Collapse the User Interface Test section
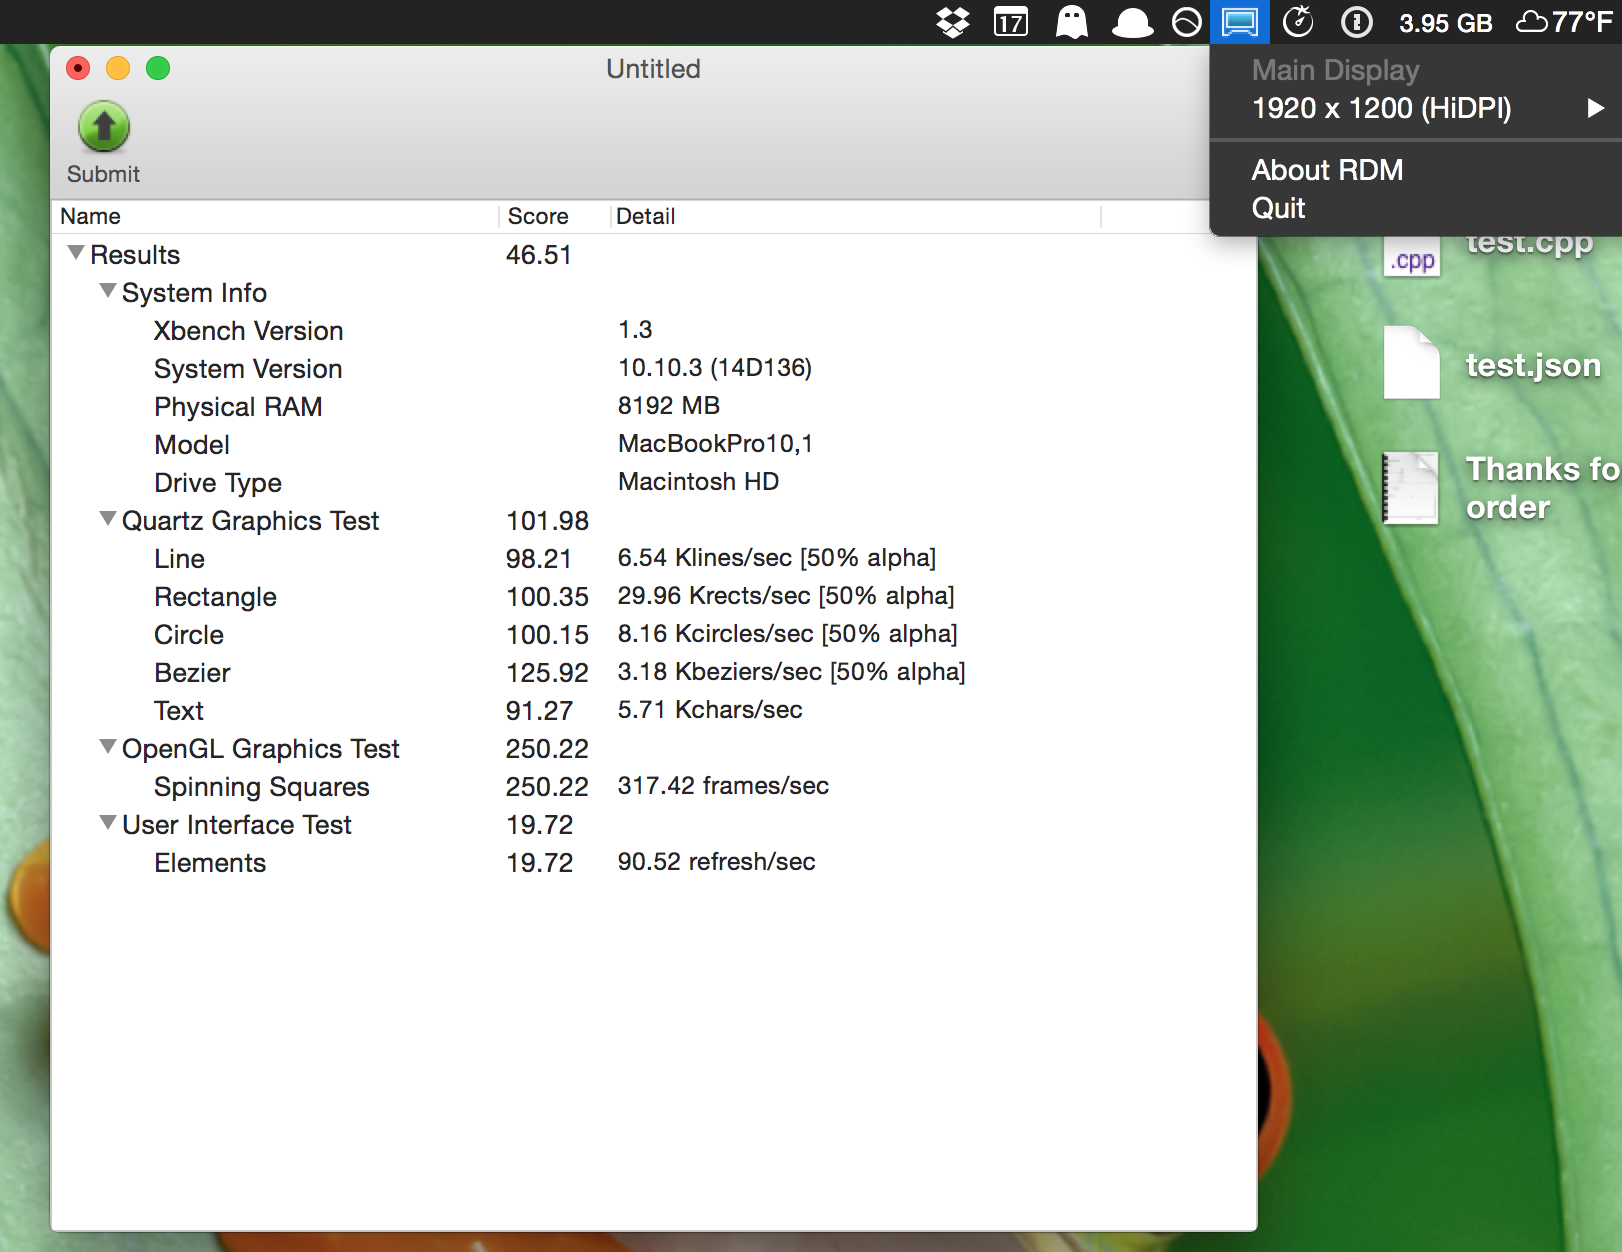The height and width of the screenshot is (1252, 1622). coord(108,824)
